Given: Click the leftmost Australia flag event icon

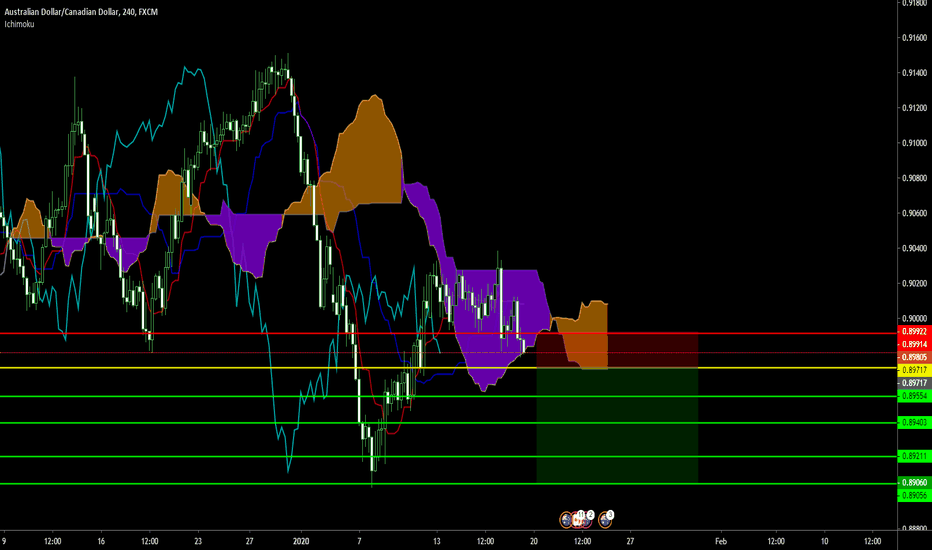Looking at the screenshot, I should [x=567, y=519].
